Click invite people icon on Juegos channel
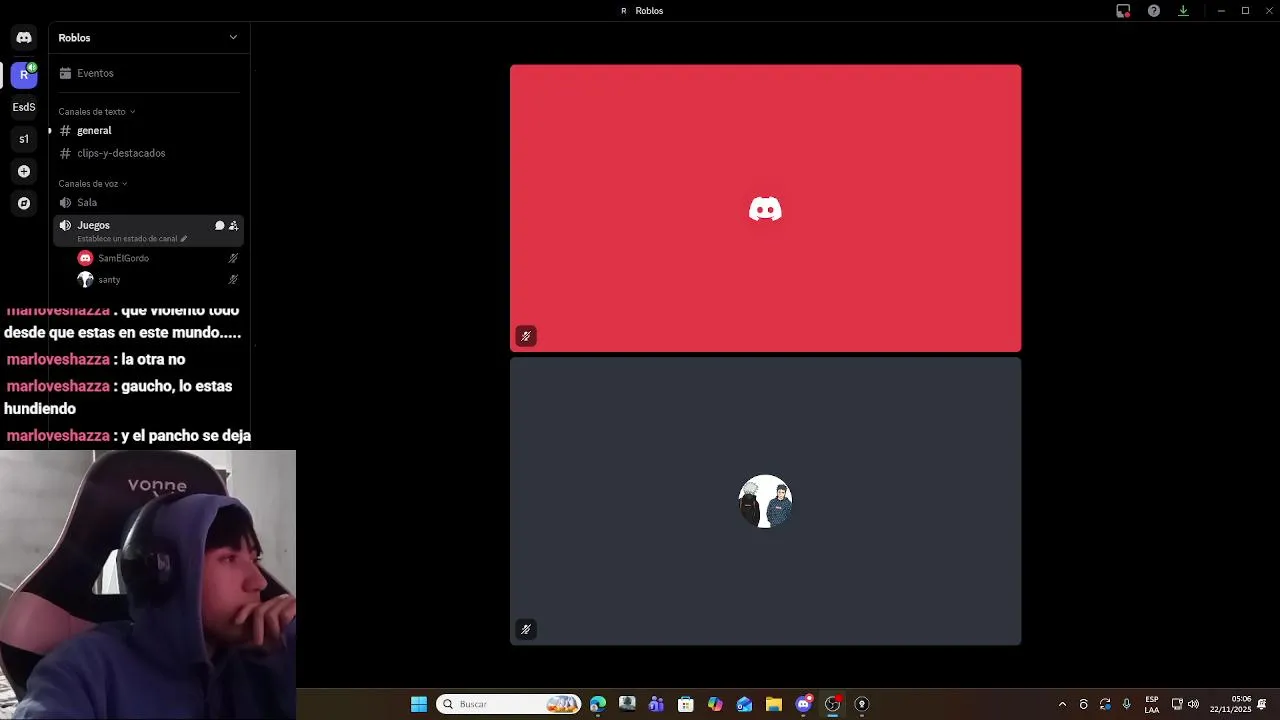Image resolution: width=1280 pixels, height=720 pixels. (234, 226)
